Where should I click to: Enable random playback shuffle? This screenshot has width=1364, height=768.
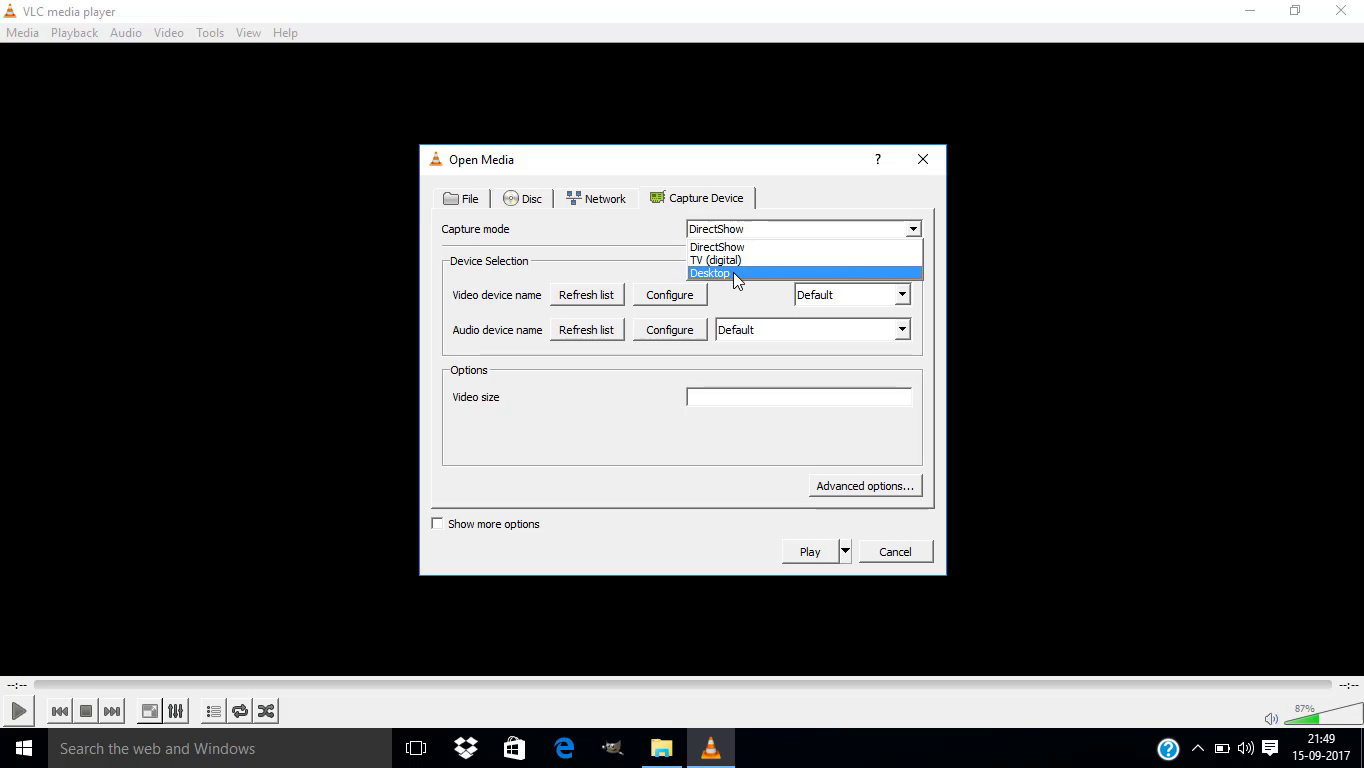click(266, 711)
